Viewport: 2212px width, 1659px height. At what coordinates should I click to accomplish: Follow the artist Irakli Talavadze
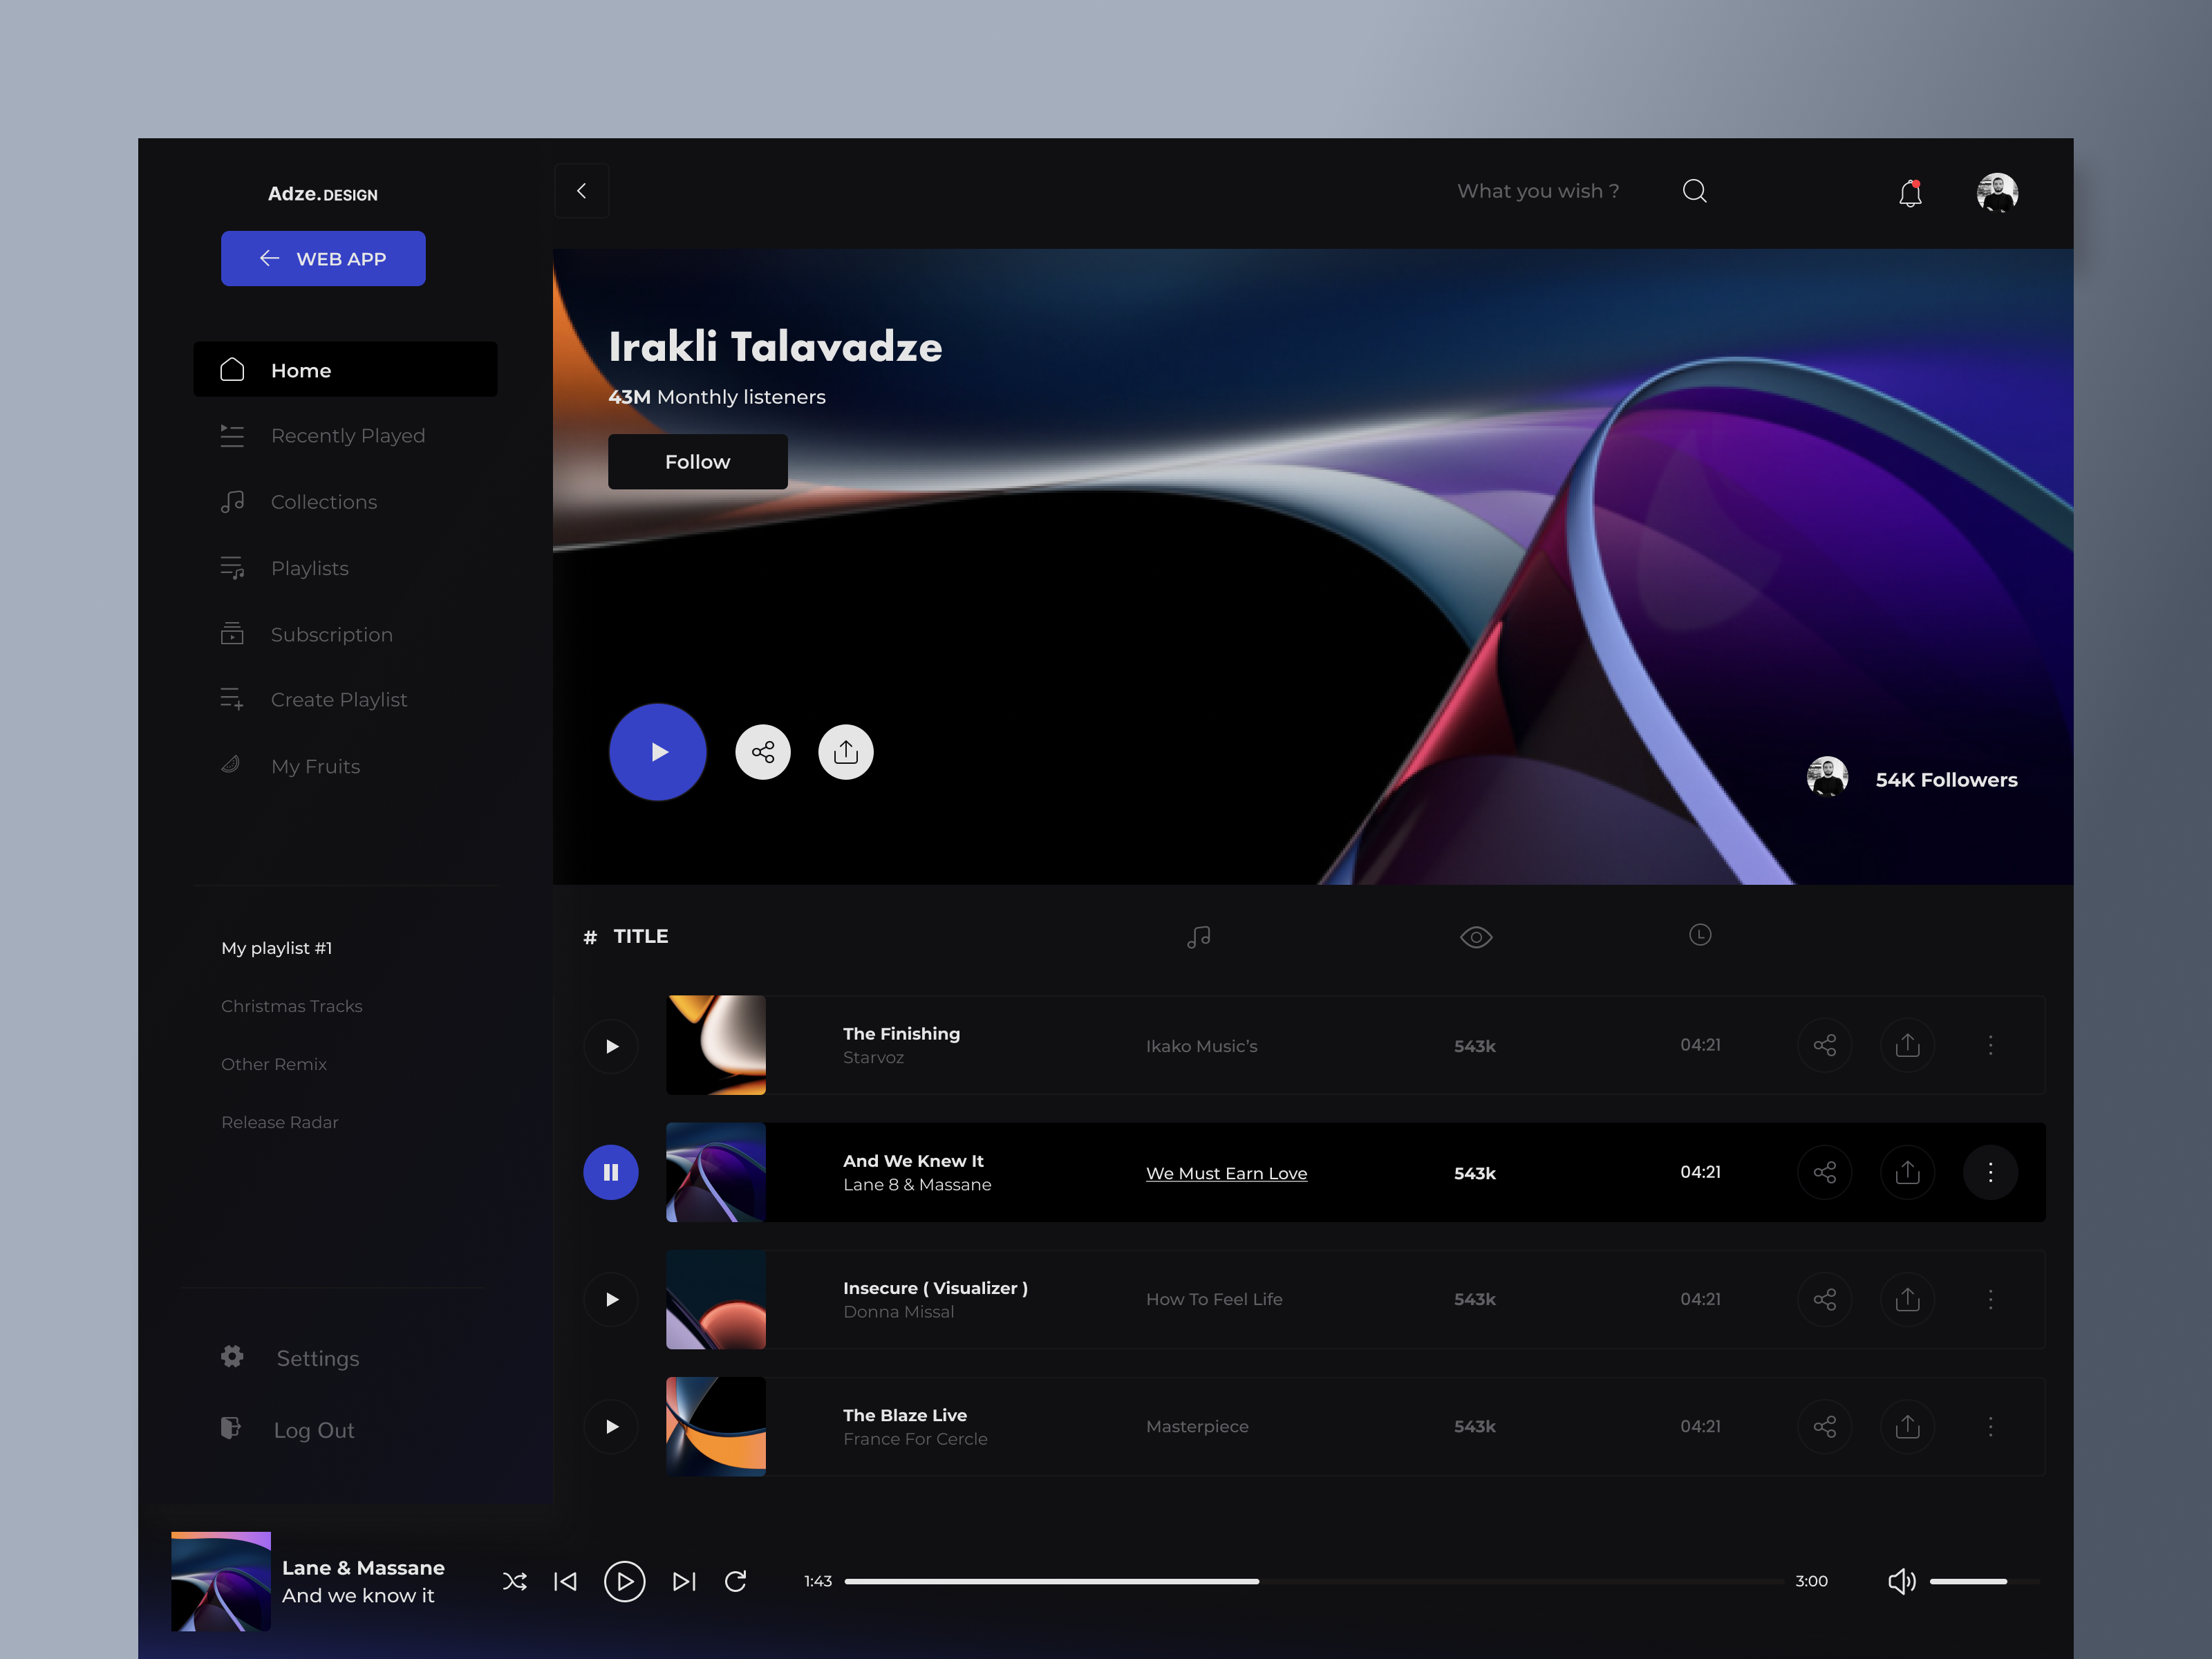[697, 461]
